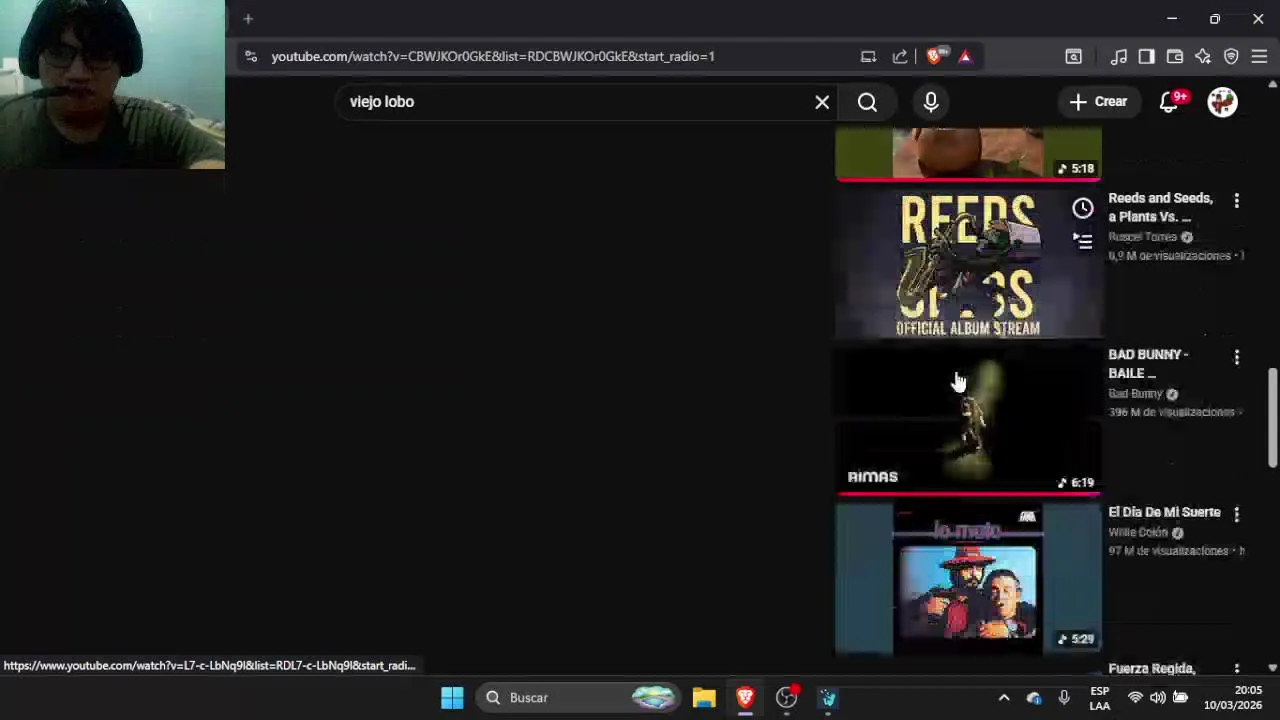Open options for BAD BUNNY - BAILE video
Screen dimensions: 1280x720
[x=1237, y=357]
